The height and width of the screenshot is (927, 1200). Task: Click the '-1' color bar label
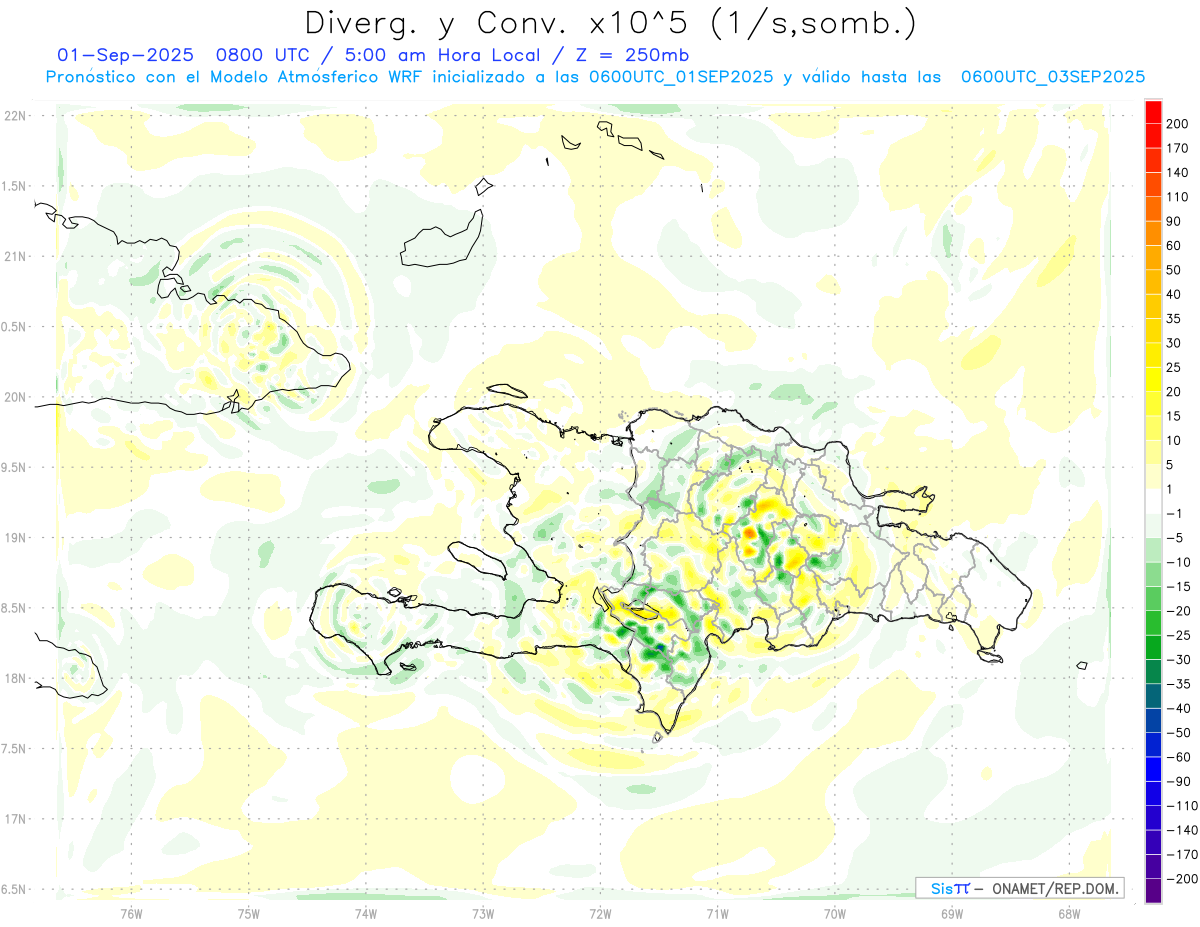click(x=1173, y=513)
